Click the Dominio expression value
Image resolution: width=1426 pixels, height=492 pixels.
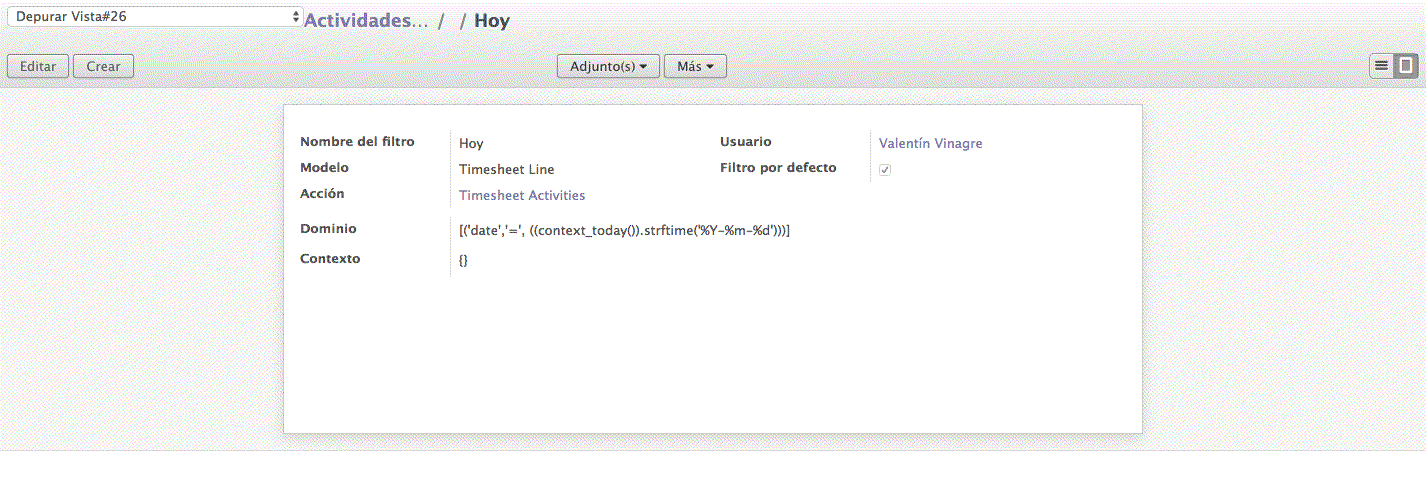pos(624,231)
